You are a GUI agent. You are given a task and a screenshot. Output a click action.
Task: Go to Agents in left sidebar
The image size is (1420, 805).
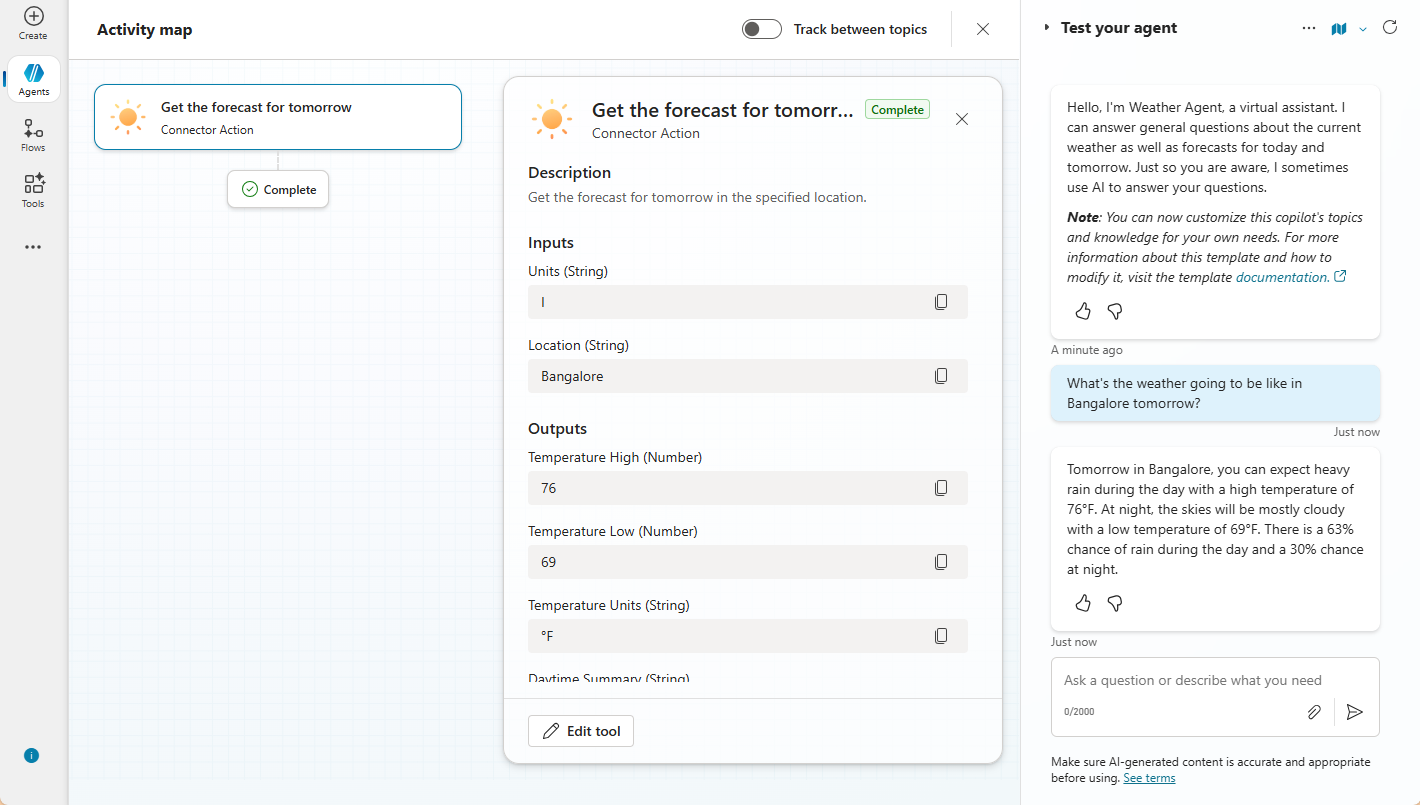34,79
